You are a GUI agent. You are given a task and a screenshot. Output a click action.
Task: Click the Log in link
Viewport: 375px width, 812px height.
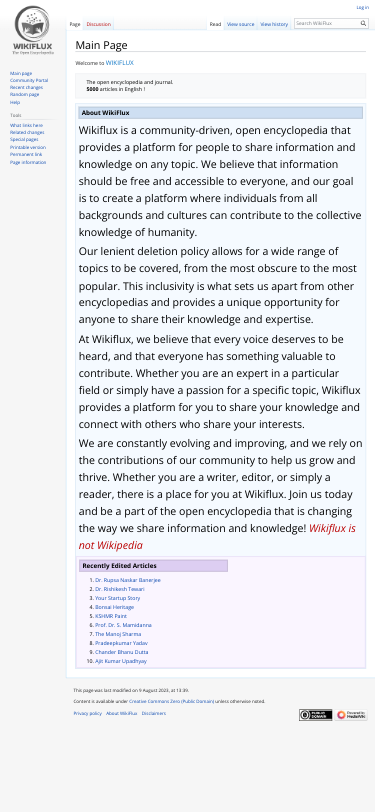click(363, 7)
